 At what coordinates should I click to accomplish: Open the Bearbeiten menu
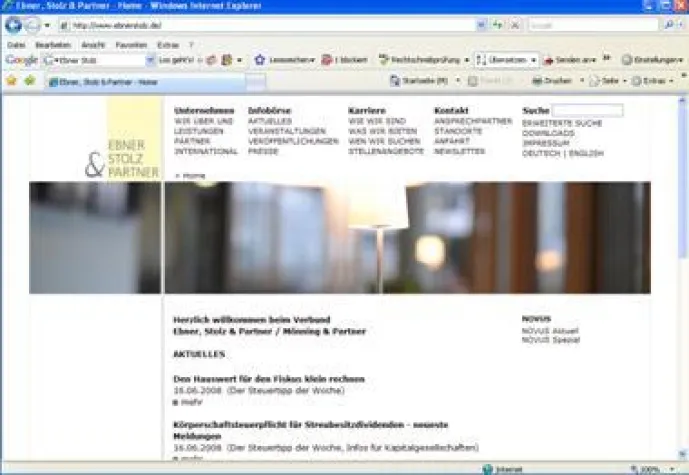pyautogui.click(x=53, y=45)
